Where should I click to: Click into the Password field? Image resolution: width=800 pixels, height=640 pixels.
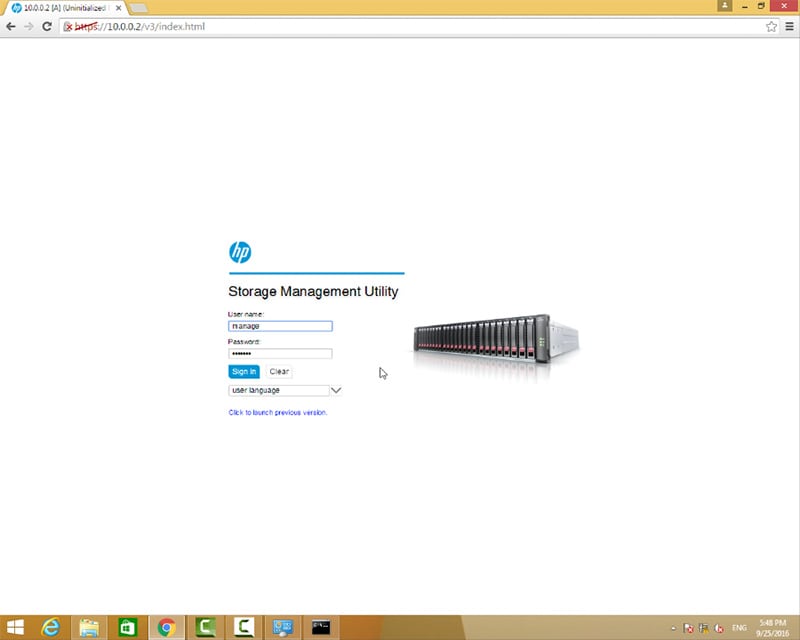click(280, 353)
